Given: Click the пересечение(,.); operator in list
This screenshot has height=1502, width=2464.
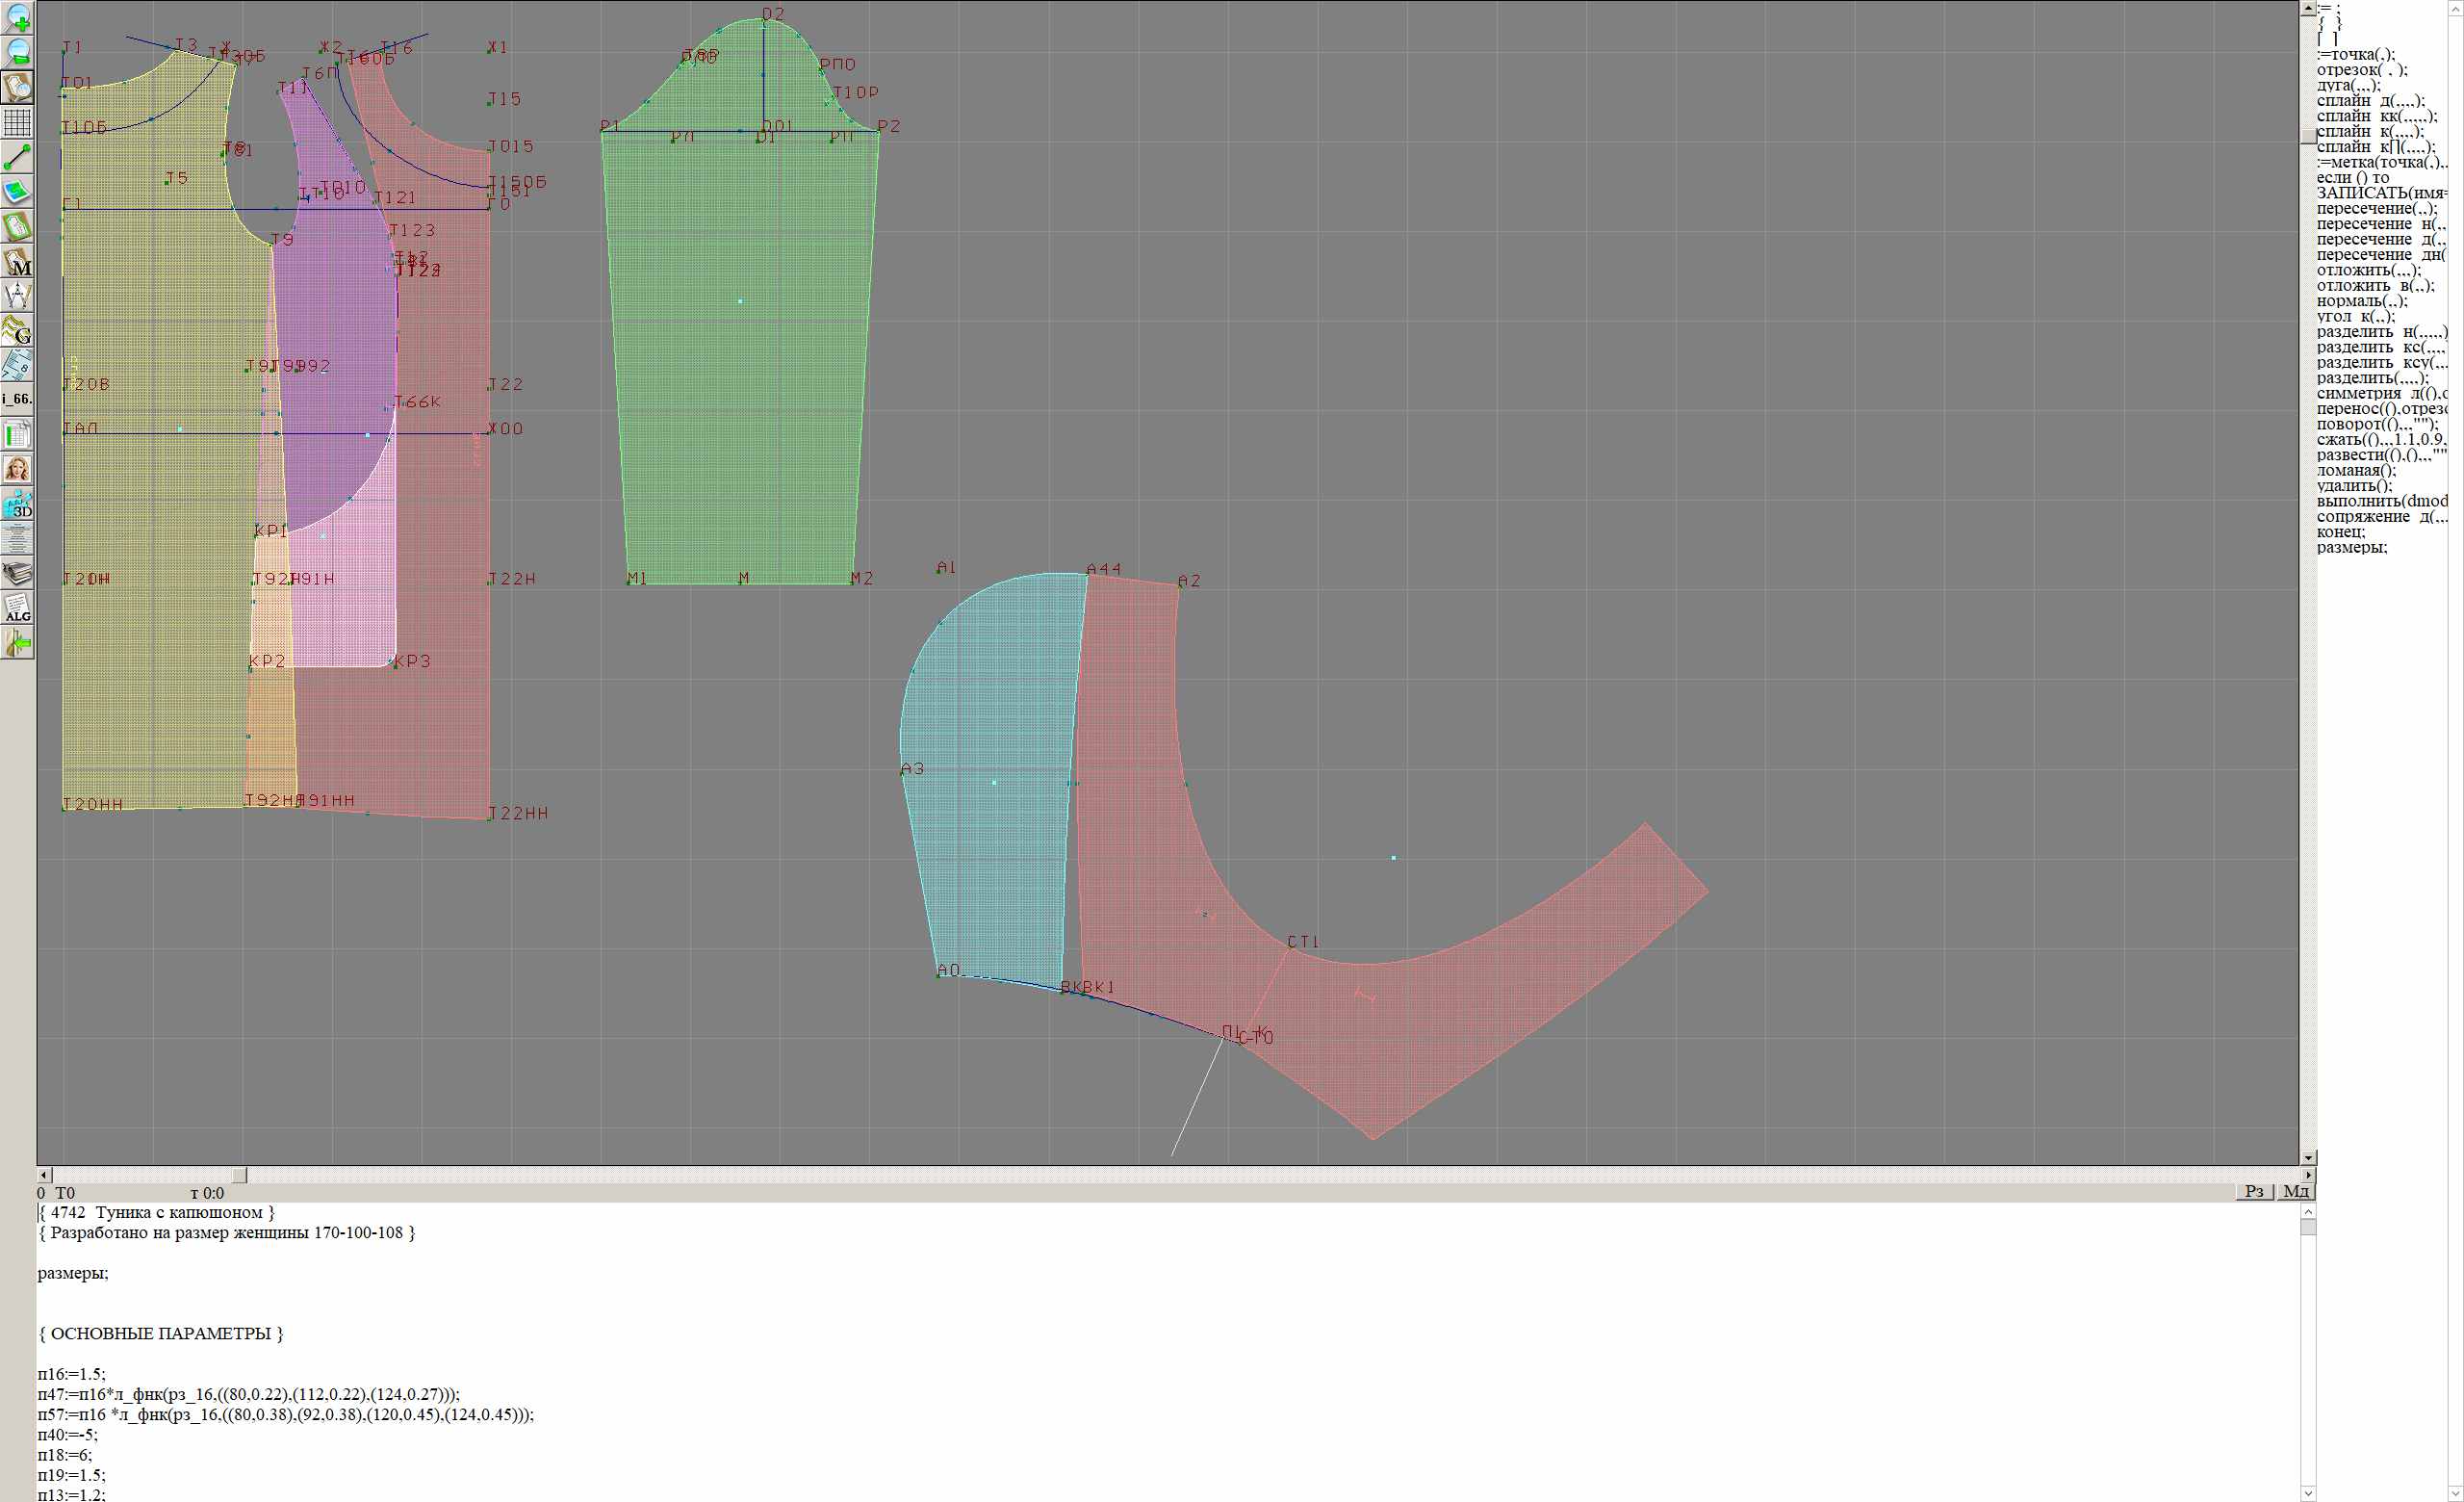Looking at the screenshot, I should pyautogui.click(x=2376, y=209).
